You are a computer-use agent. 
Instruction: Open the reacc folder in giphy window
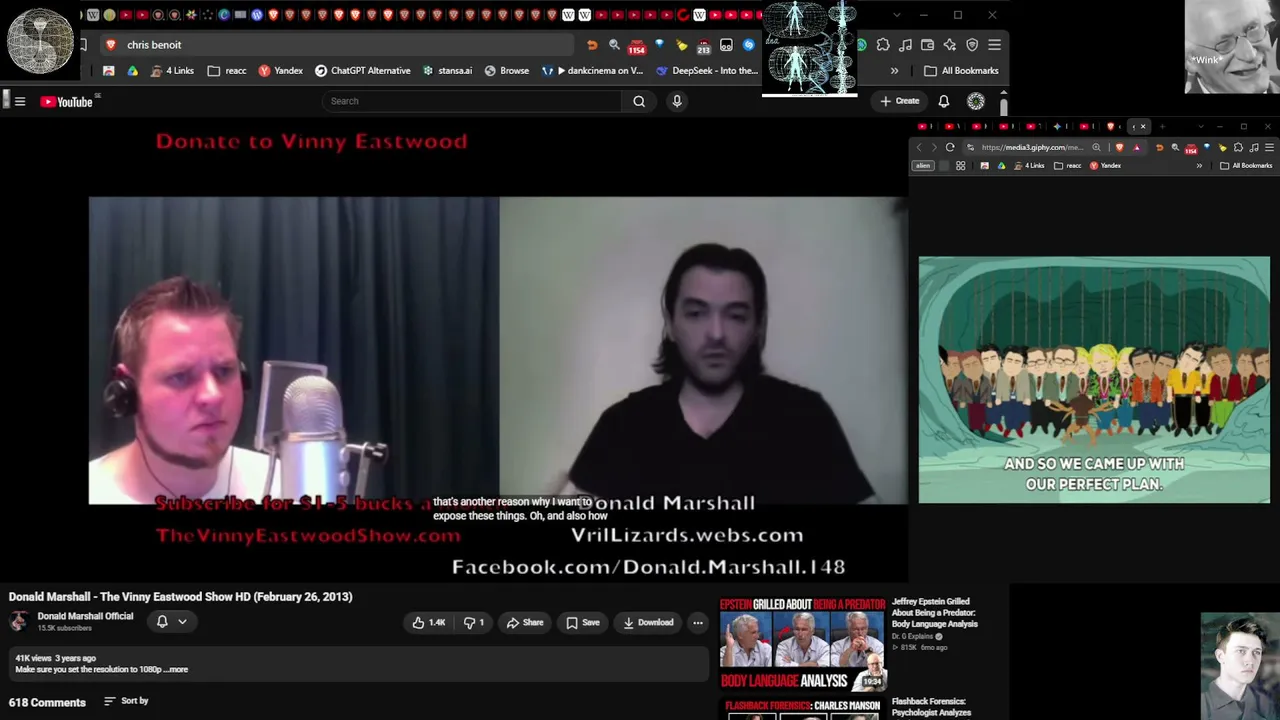pyautogui.click(x=1068, y=166)
